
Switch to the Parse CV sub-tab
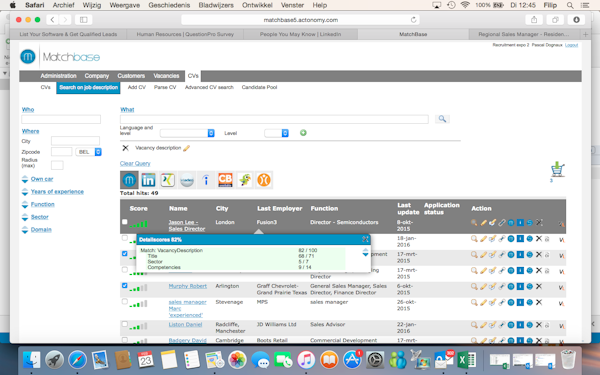point(165,87)
